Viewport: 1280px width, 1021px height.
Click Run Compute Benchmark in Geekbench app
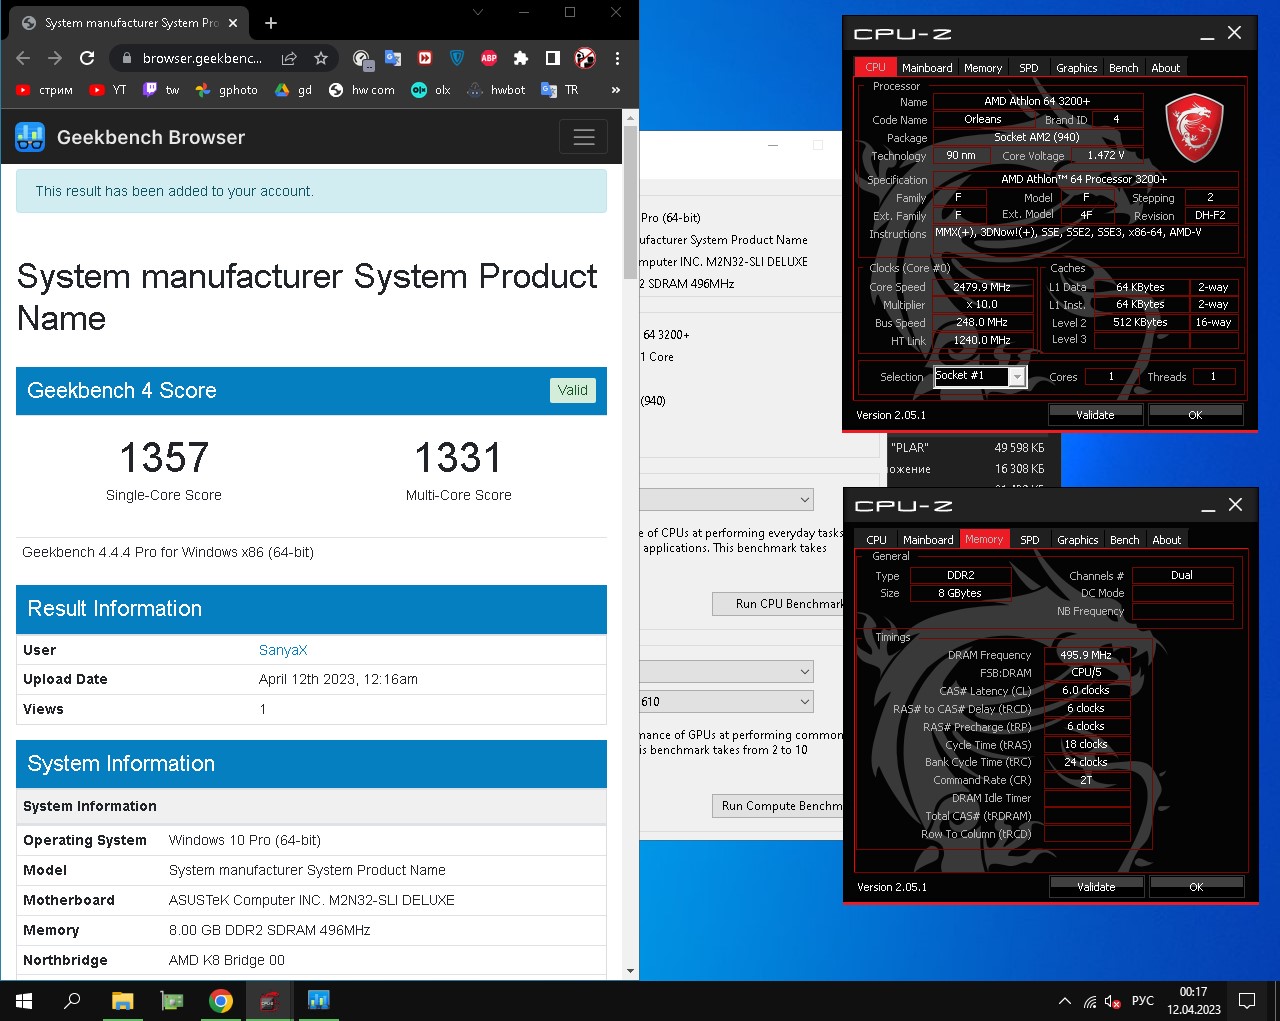tap(778, 806)
